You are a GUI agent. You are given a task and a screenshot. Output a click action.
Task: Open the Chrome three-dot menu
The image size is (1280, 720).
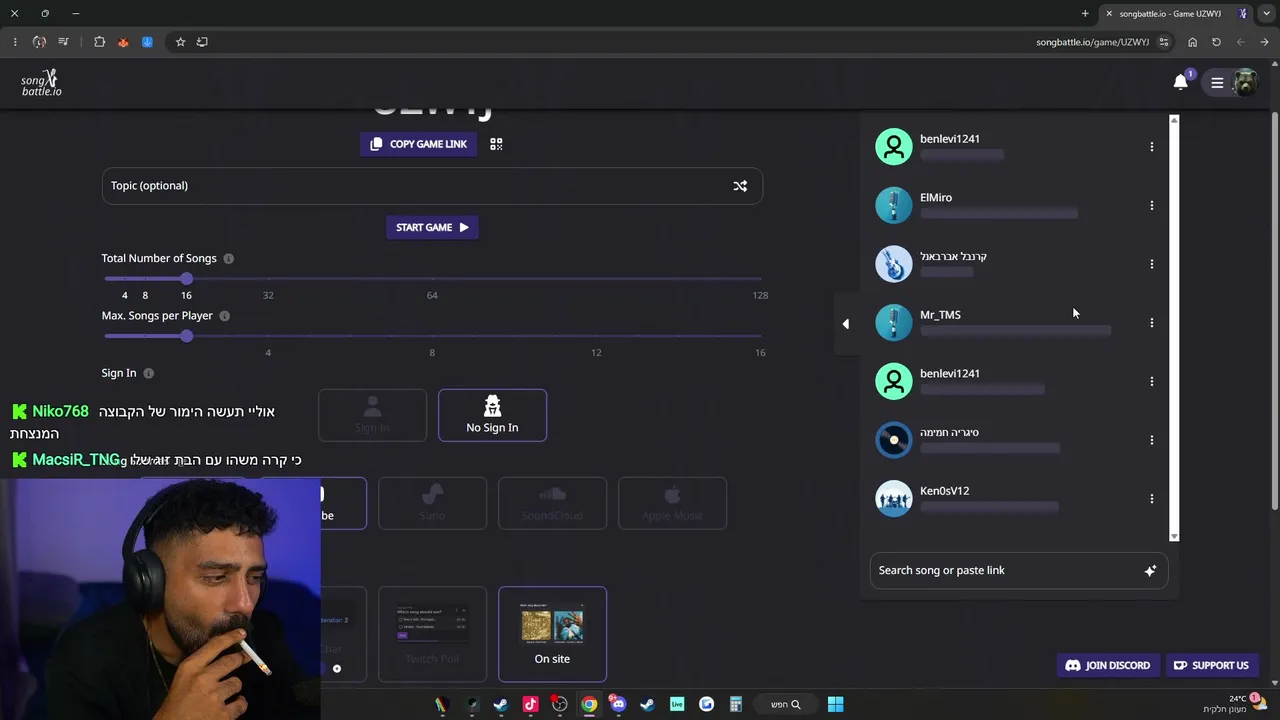[x=15, y=42]
